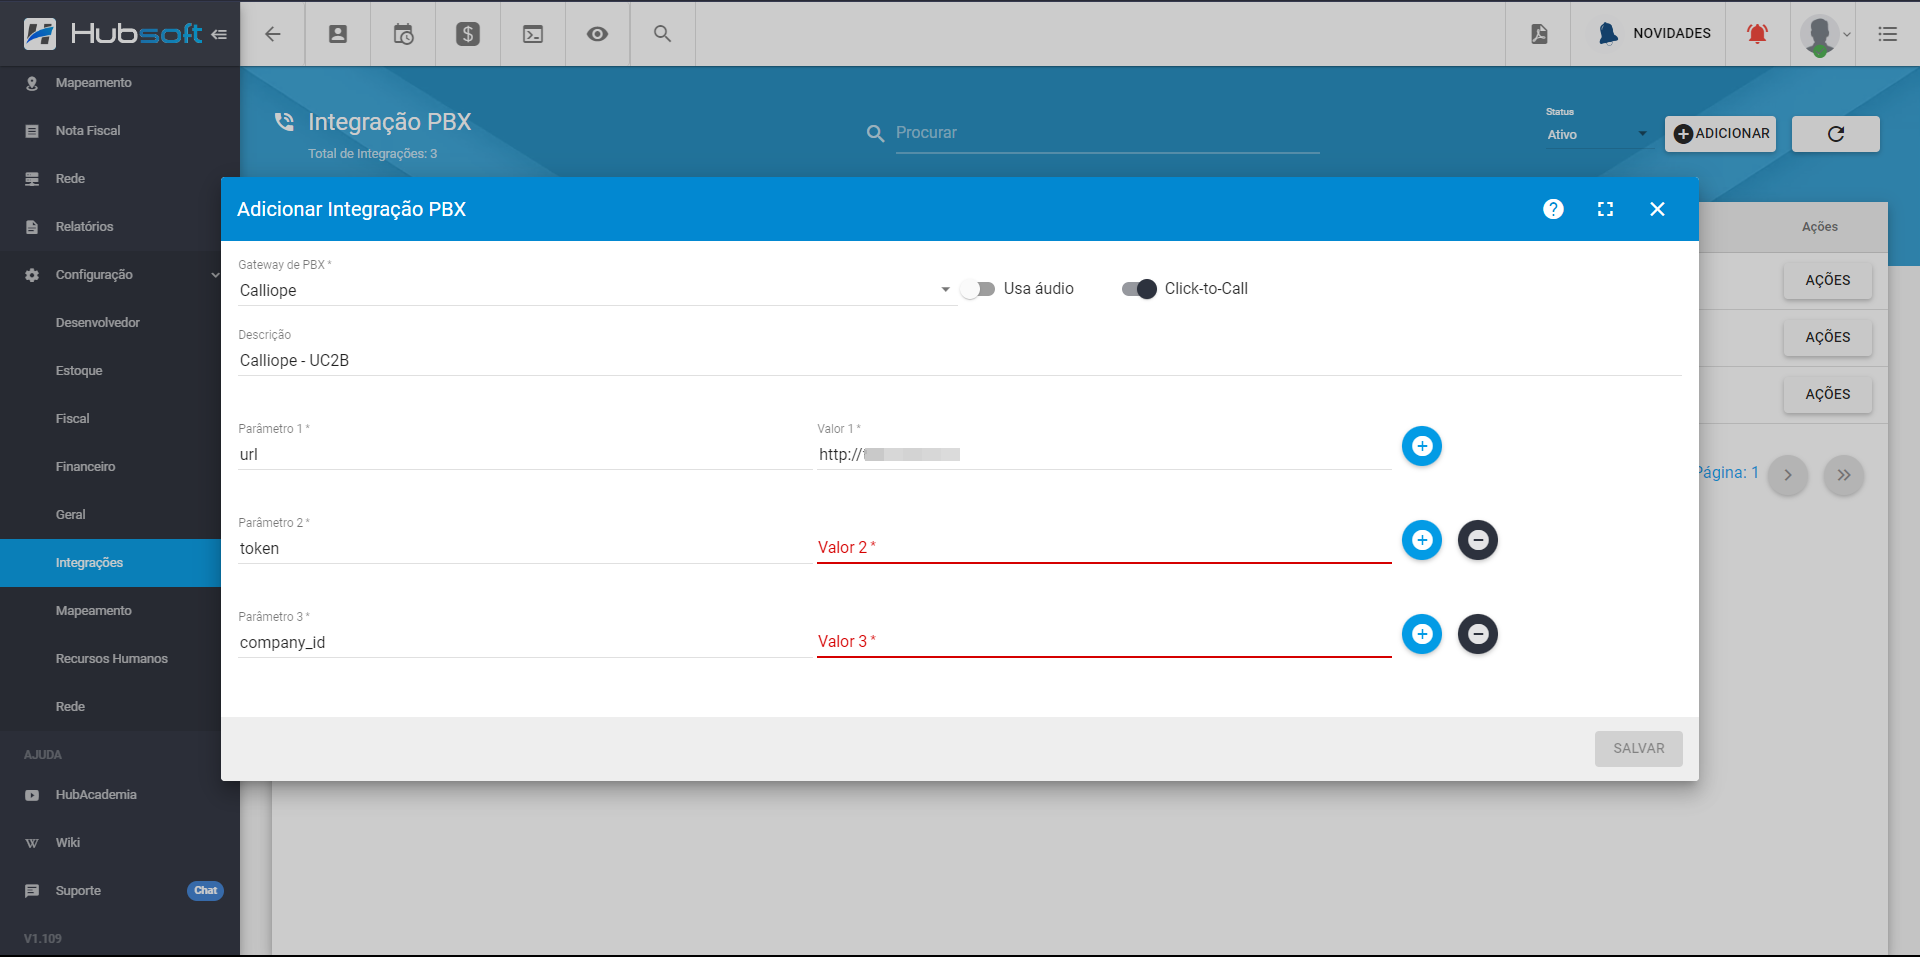Screen dimensions: 1920x957
Task: Open Mapeamento at top of sidebar
Action: 120,83
